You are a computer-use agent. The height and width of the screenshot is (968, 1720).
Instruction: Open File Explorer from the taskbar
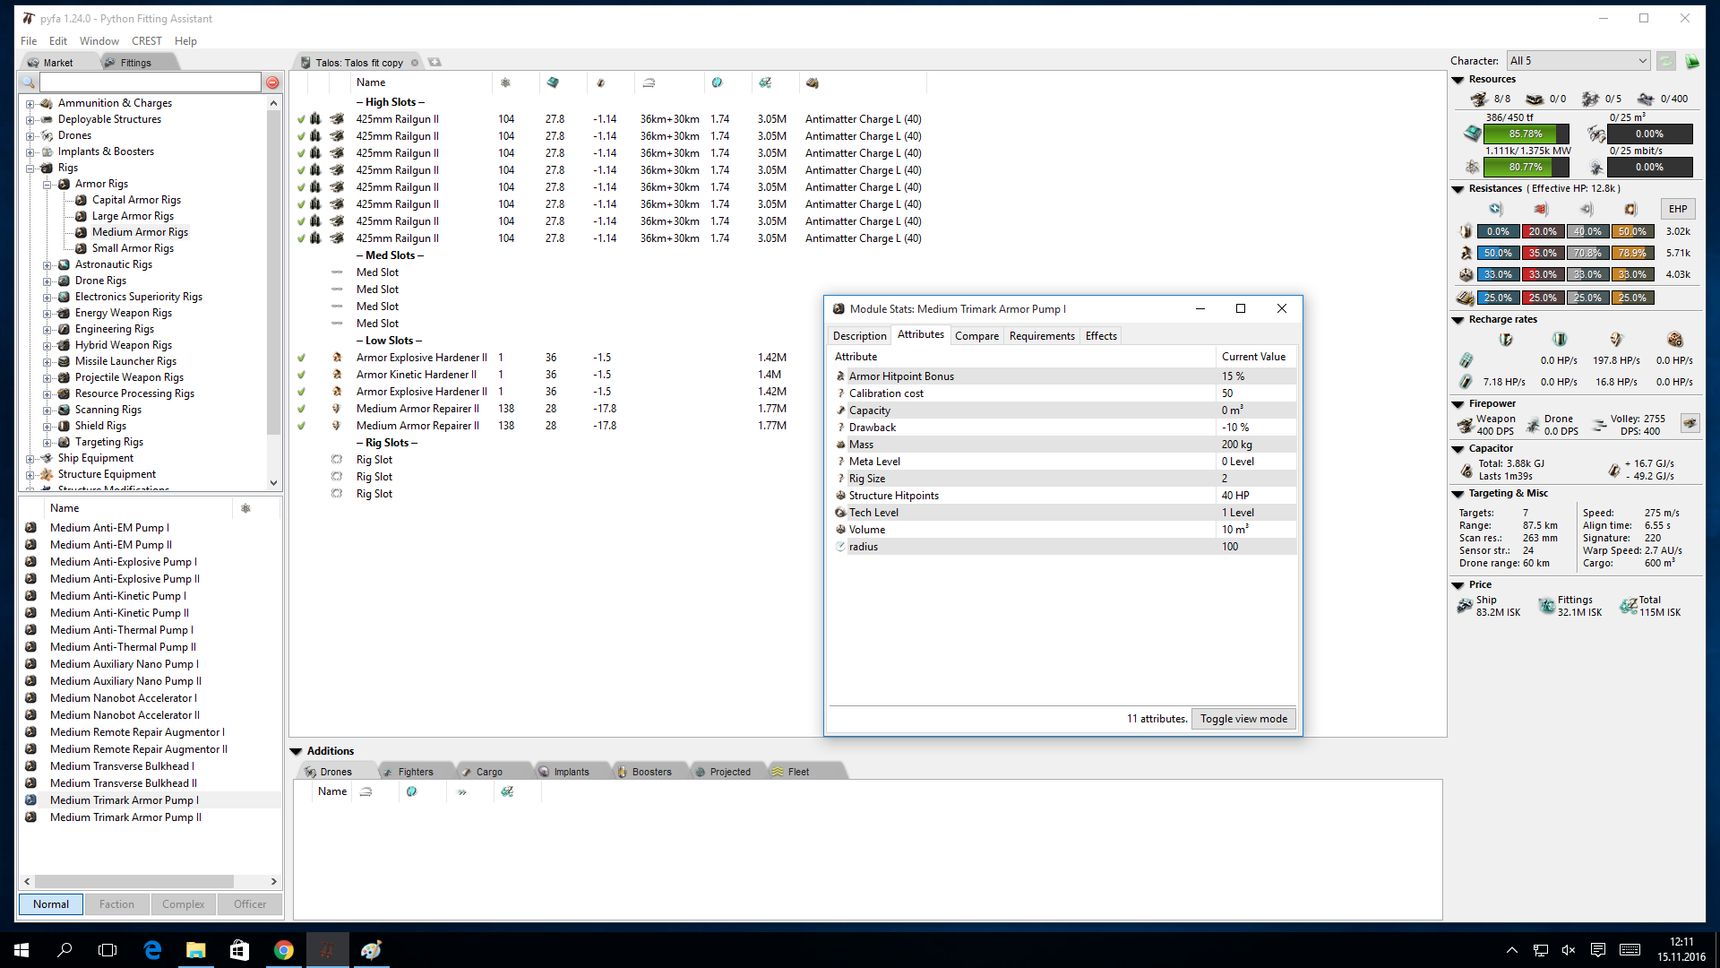196,950
